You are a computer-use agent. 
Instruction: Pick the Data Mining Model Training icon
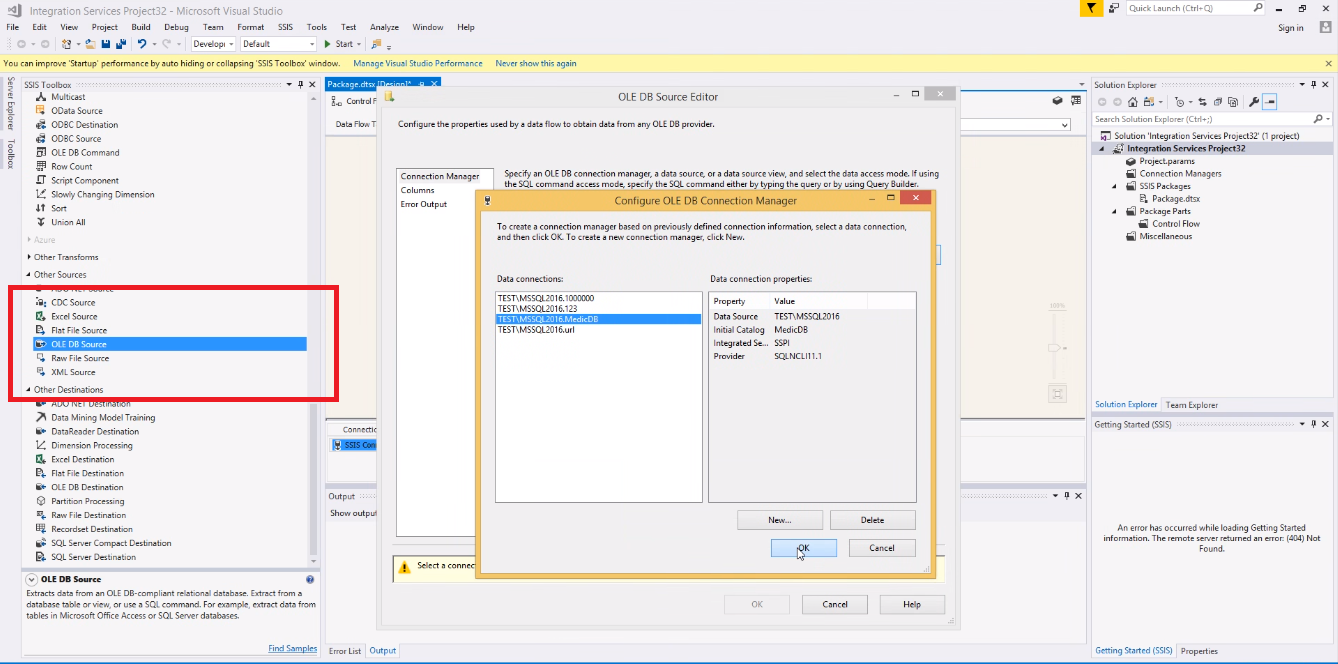click(x=41, y=418)
